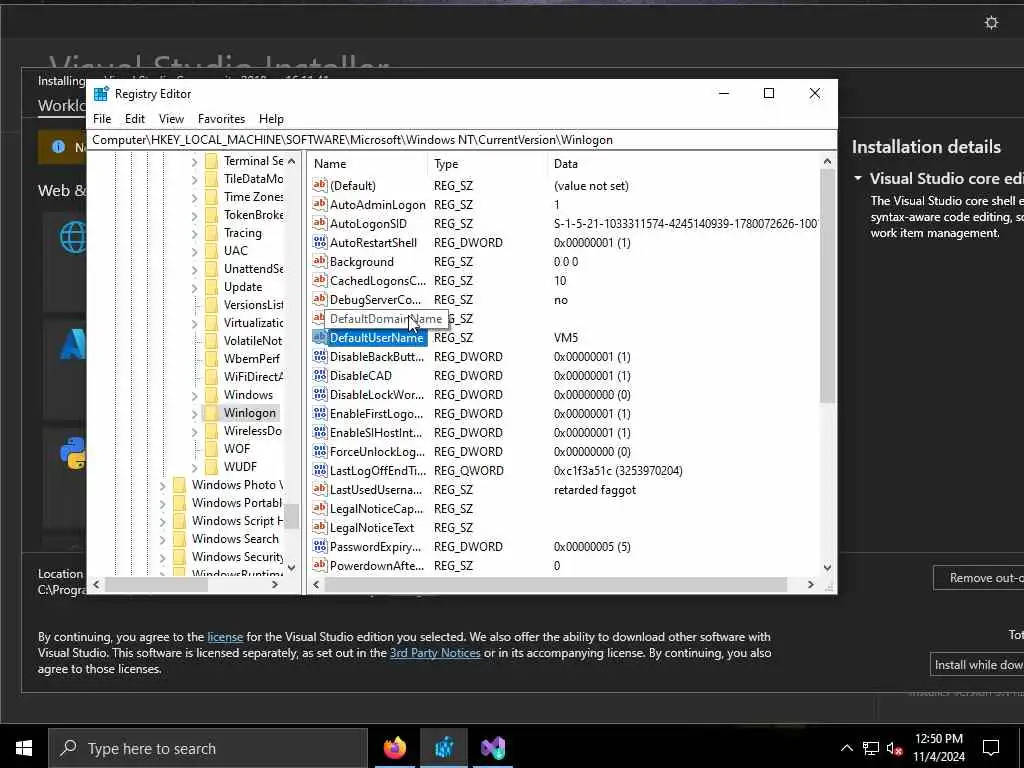Expand the Update tree node
The height and width of the screenshot is (768, 1024).
pos(194,287)
